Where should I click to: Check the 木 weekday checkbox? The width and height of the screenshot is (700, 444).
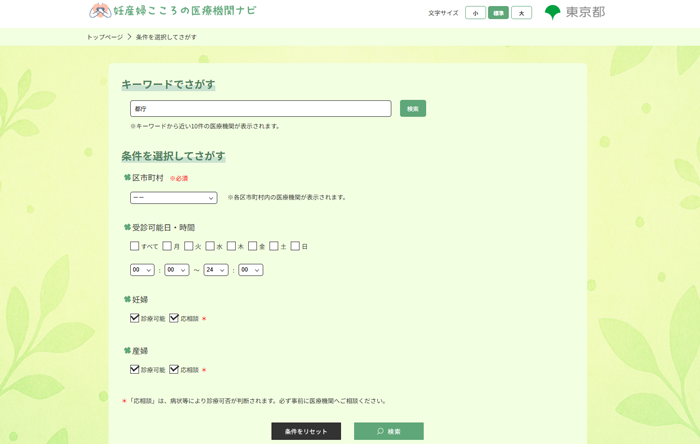231,246
